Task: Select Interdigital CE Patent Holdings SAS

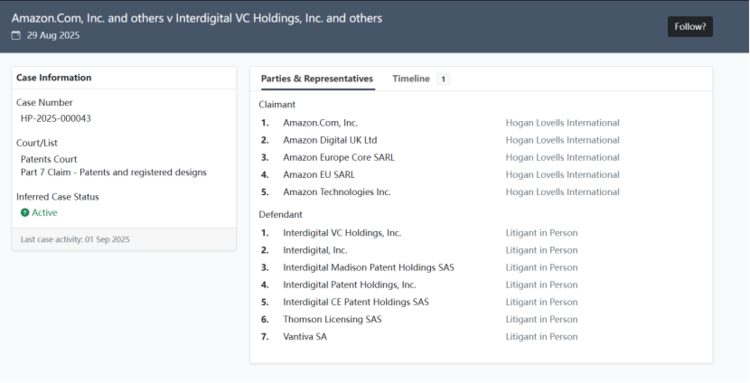Action: click(356, 302)
